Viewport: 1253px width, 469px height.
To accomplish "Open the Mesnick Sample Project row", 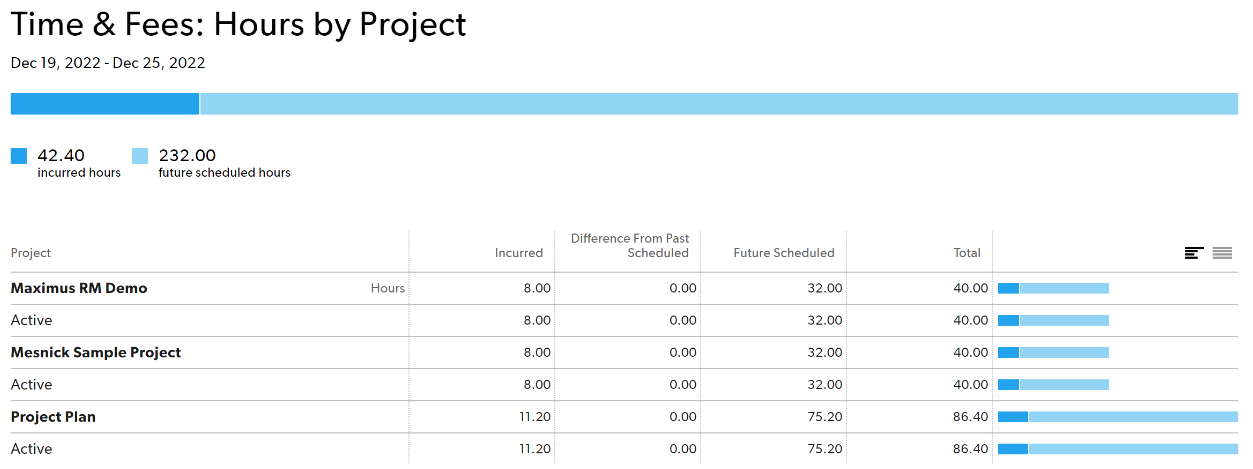I will tap(96, 352).
